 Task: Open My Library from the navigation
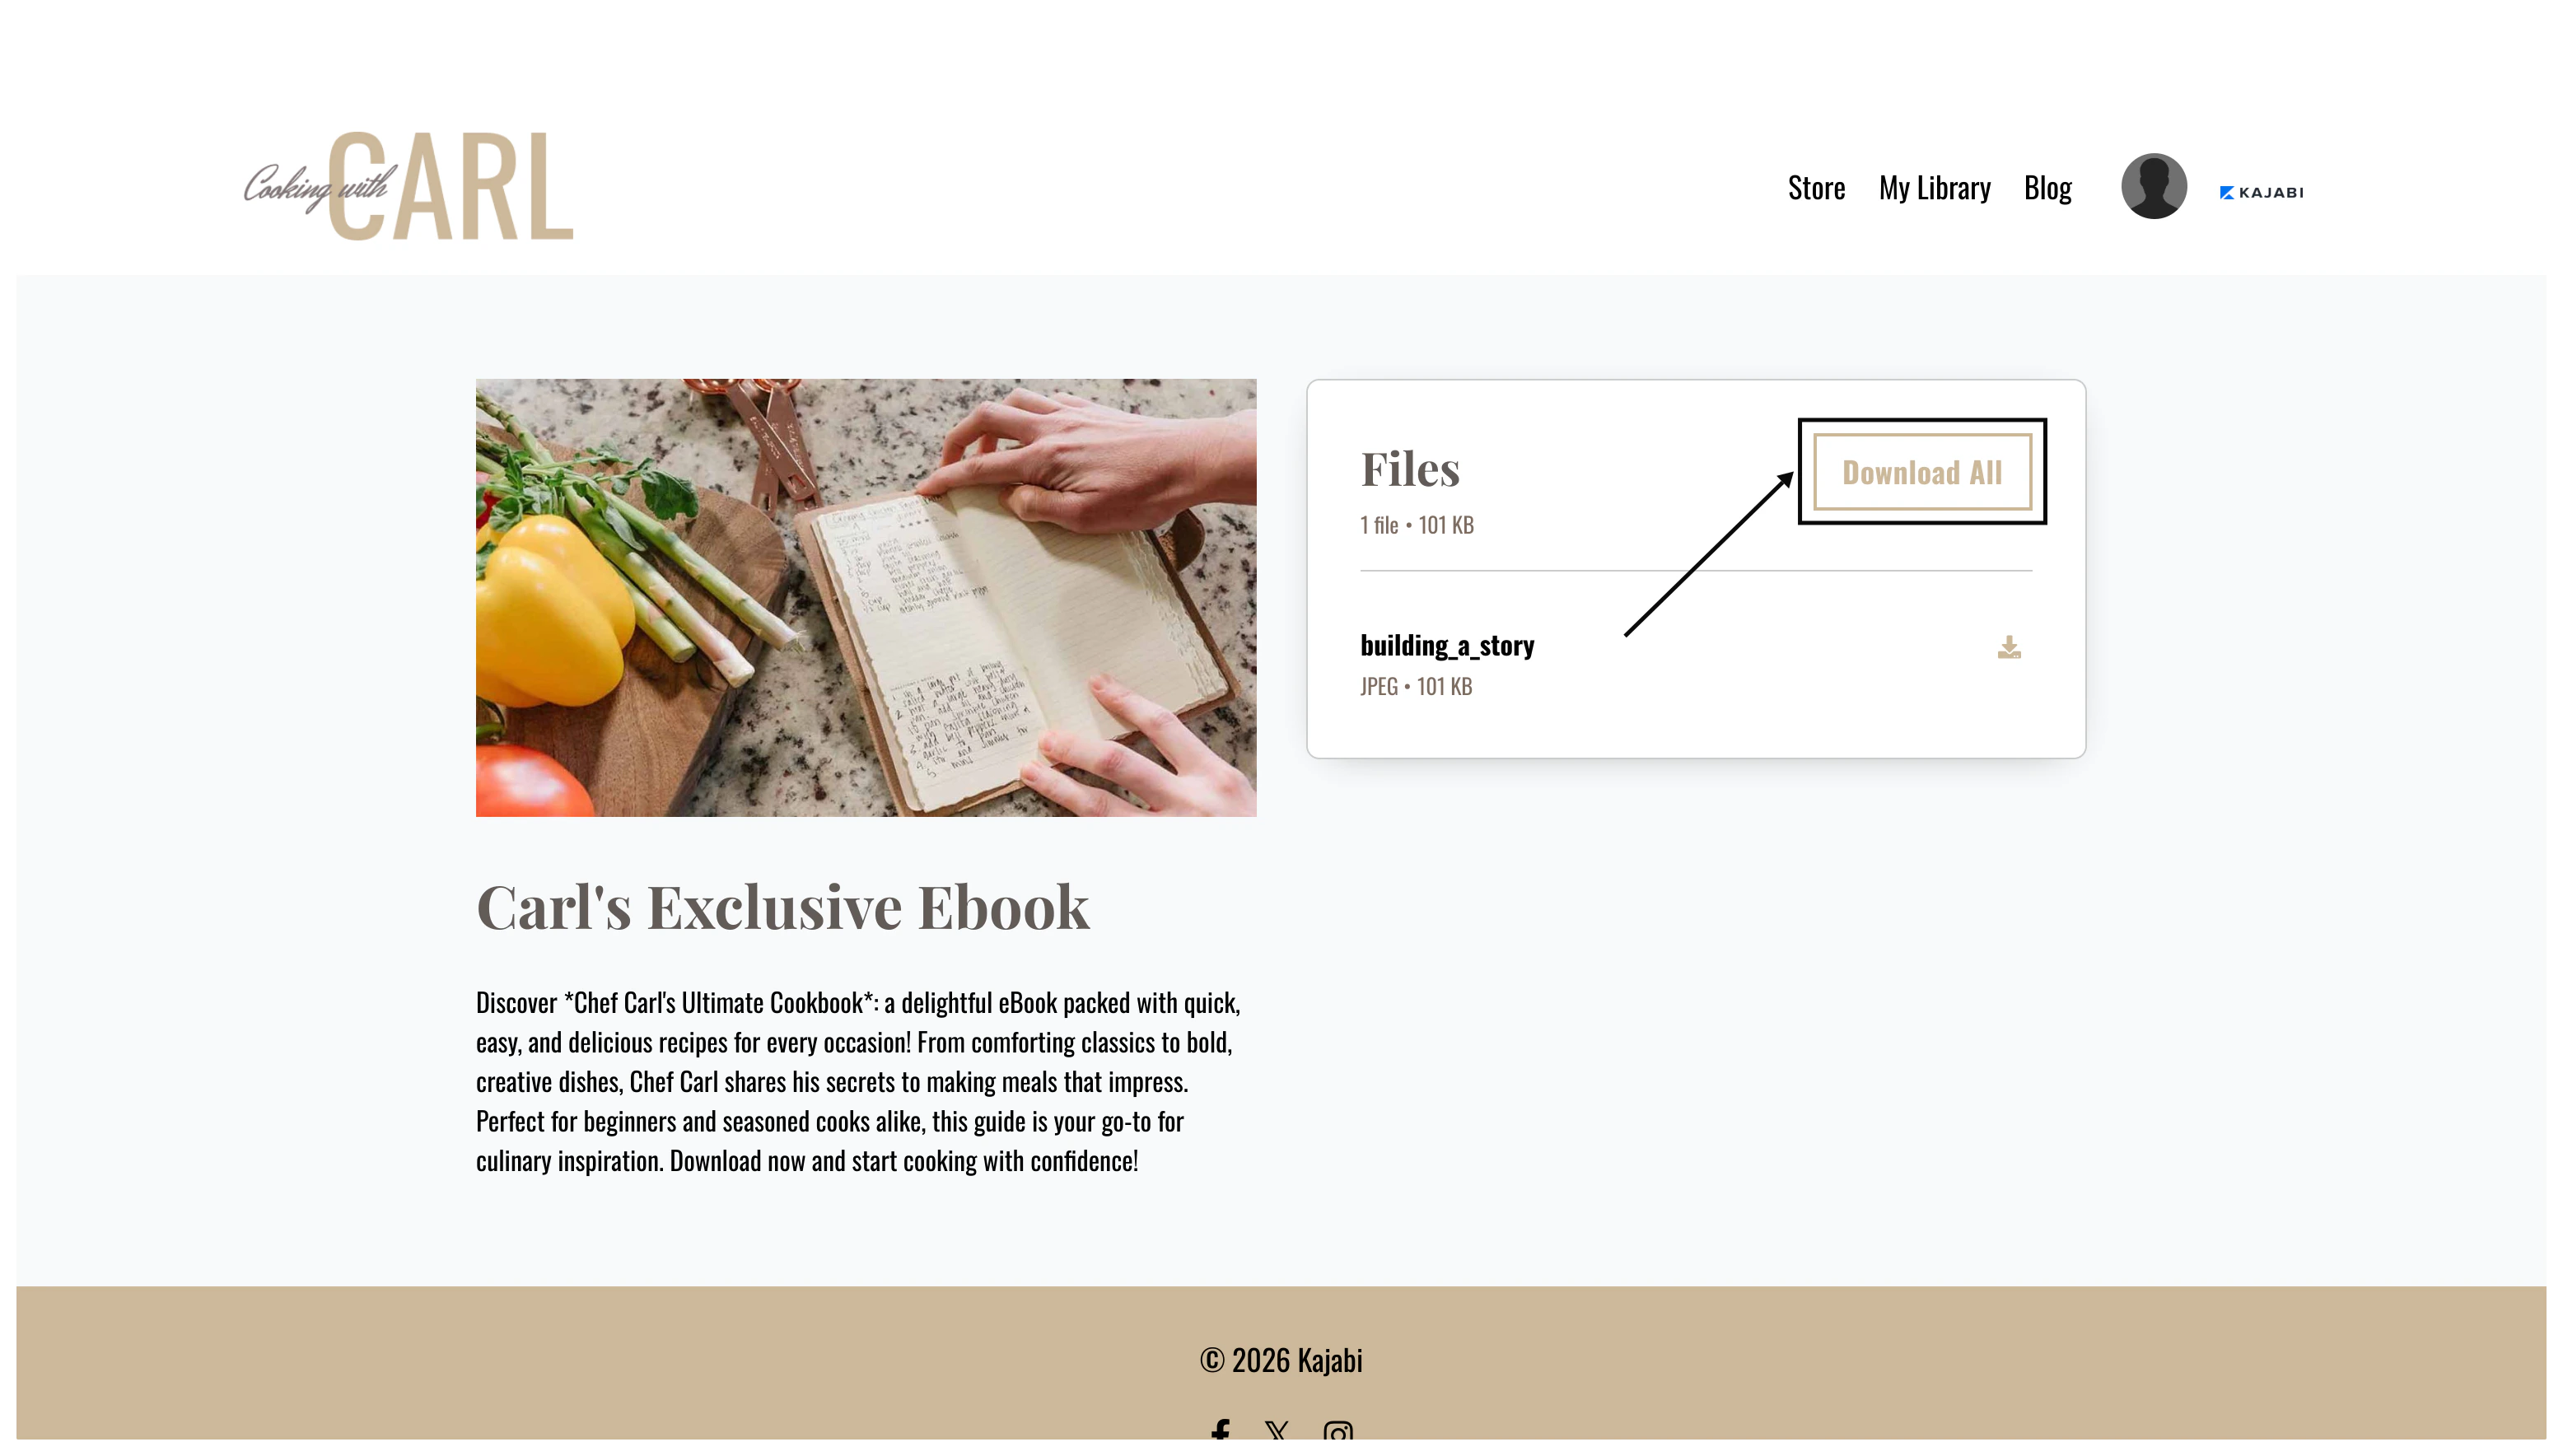coord(1934,188)
